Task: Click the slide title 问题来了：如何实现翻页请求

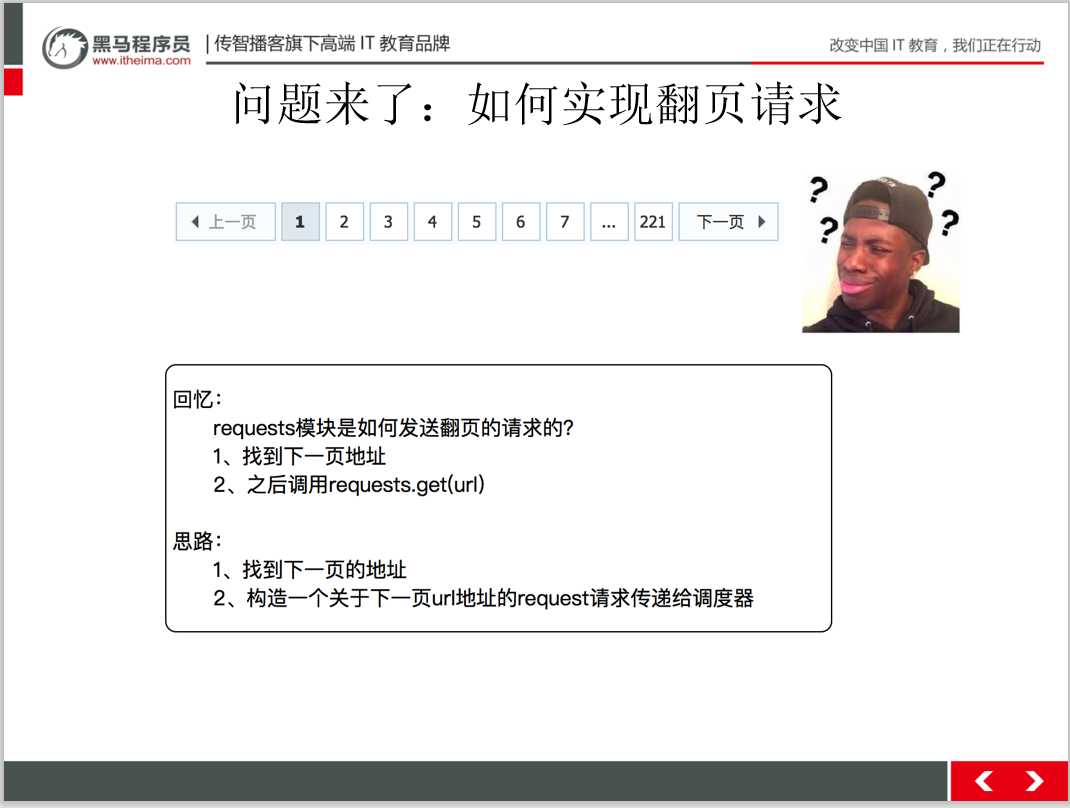Action: pyautogui.click(x=537, y=104)
